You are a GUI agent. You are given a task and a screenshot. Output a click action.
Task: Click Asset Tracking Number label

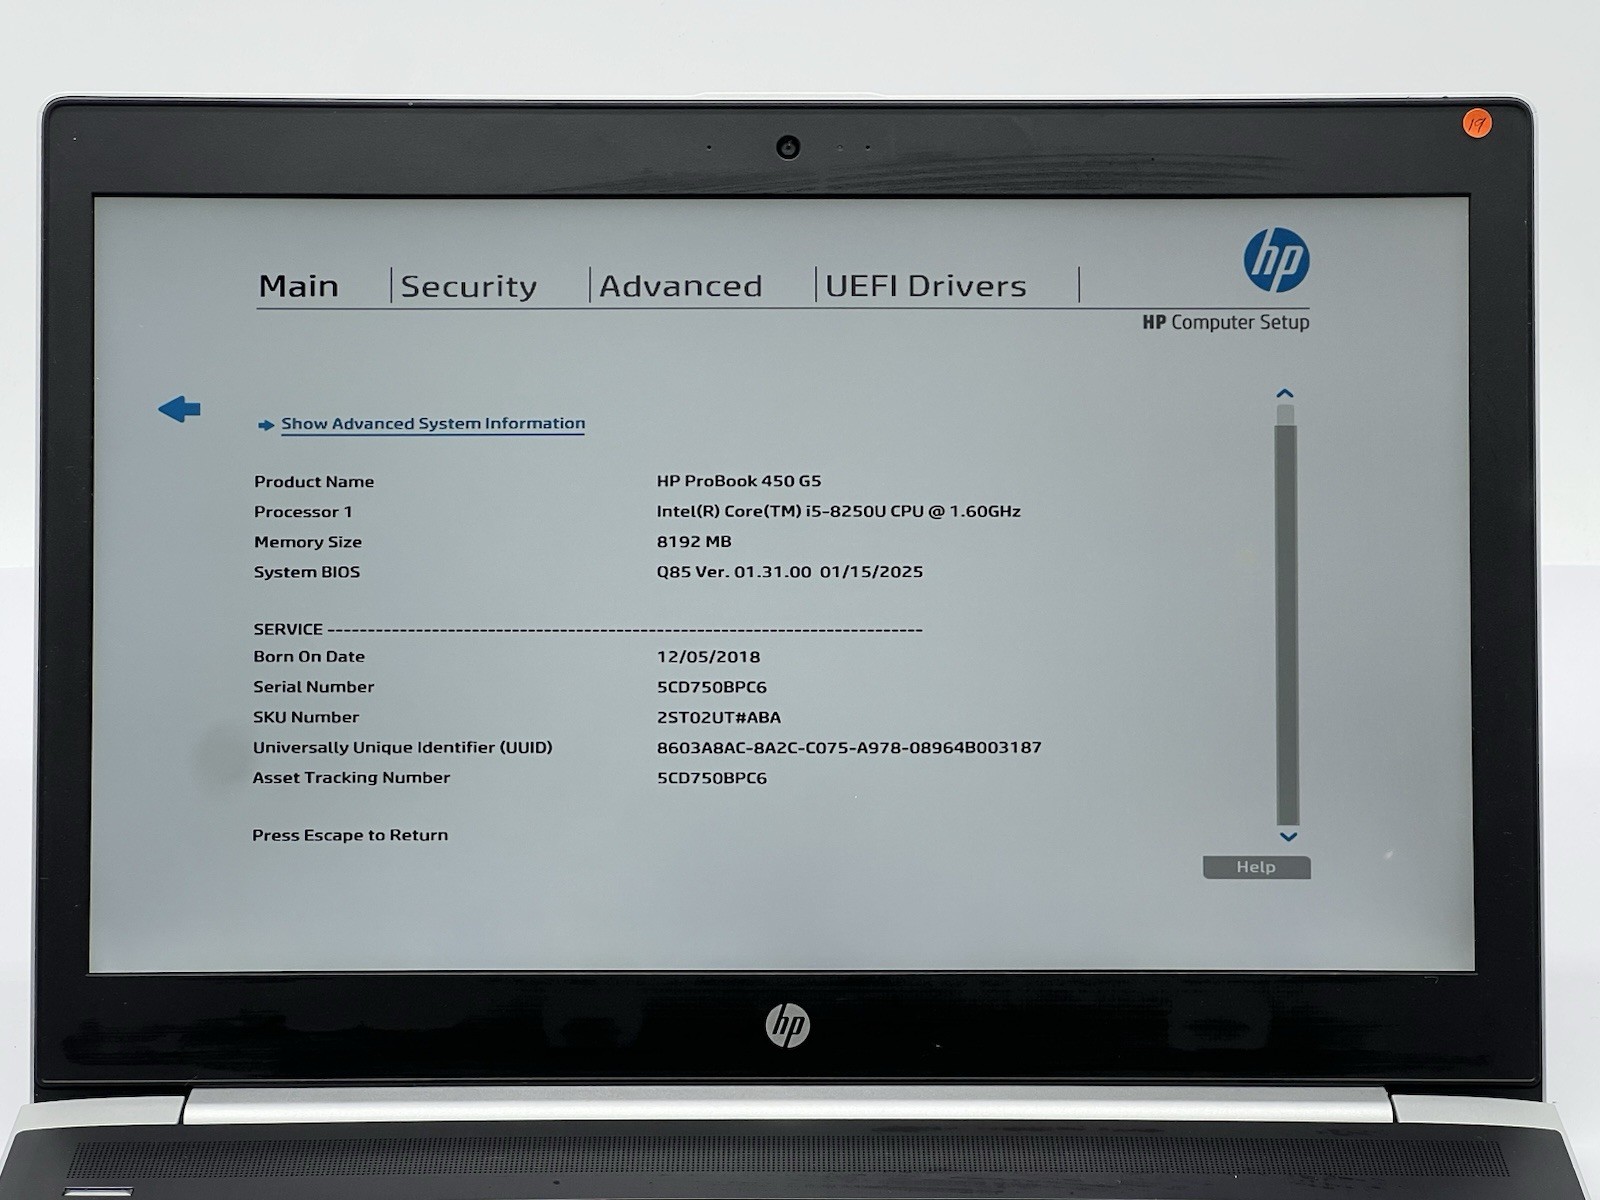[x=351, y=778]
